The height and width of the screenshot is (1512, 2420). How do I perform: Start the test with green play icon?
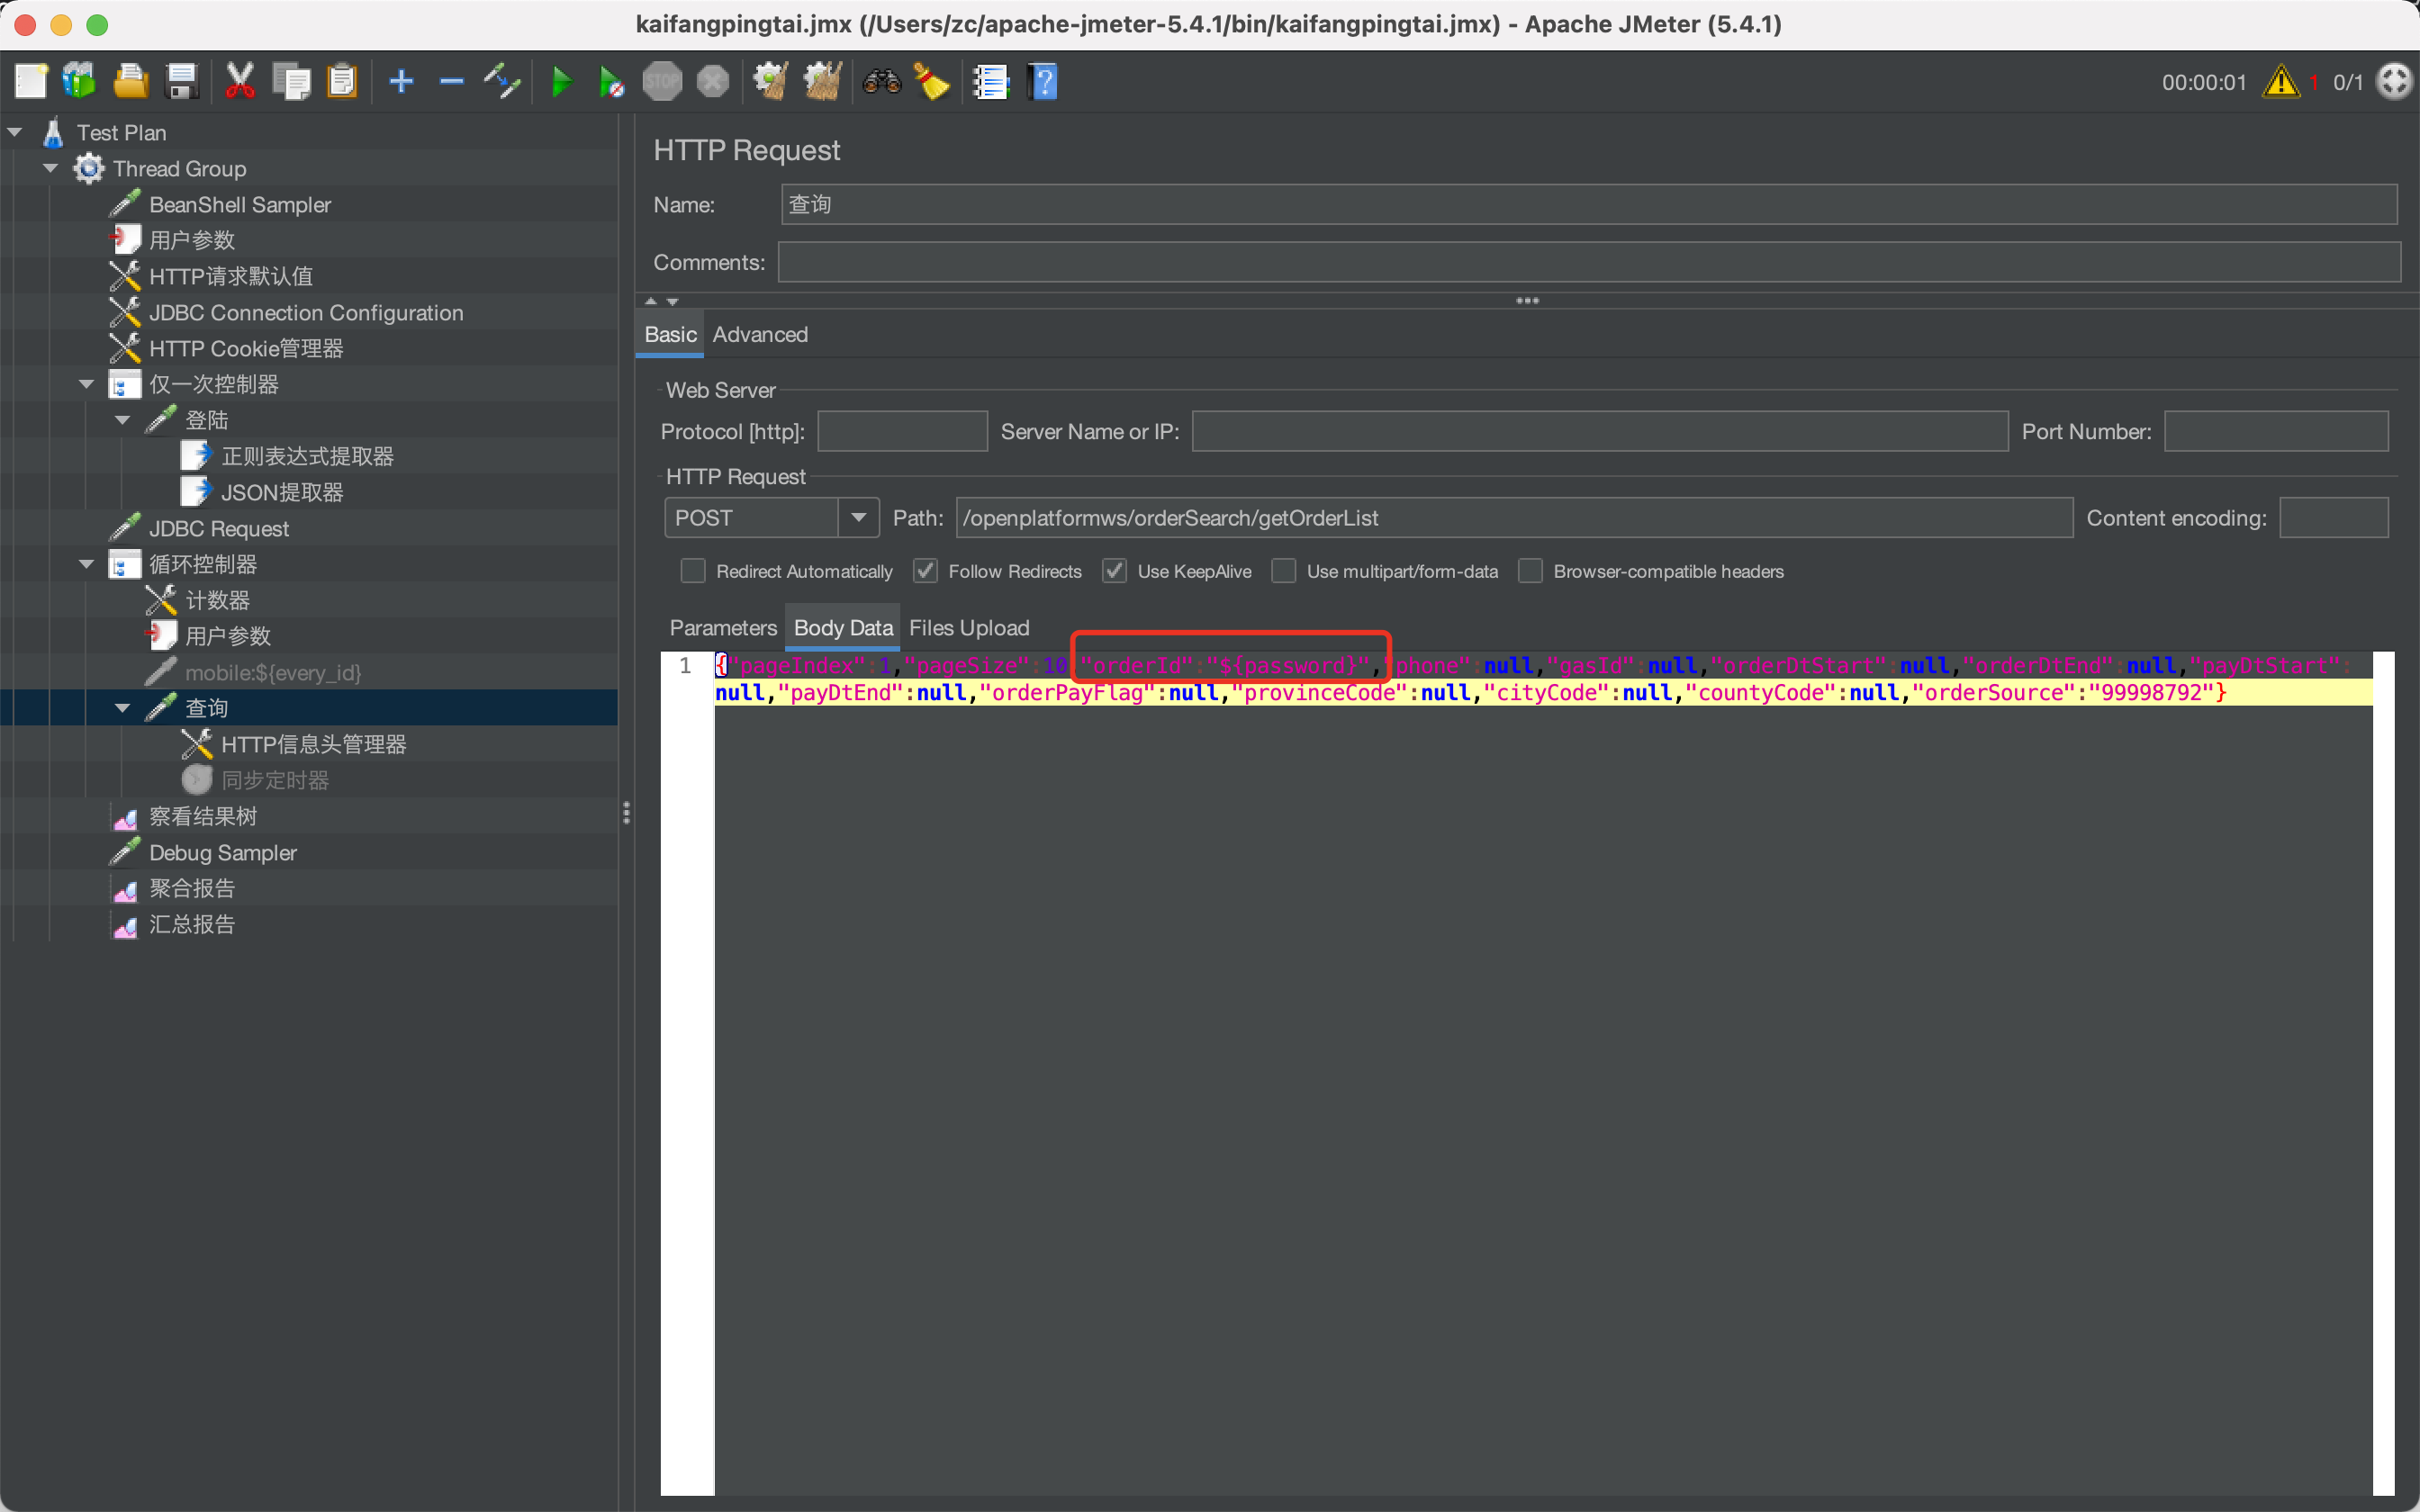point(562,81)
